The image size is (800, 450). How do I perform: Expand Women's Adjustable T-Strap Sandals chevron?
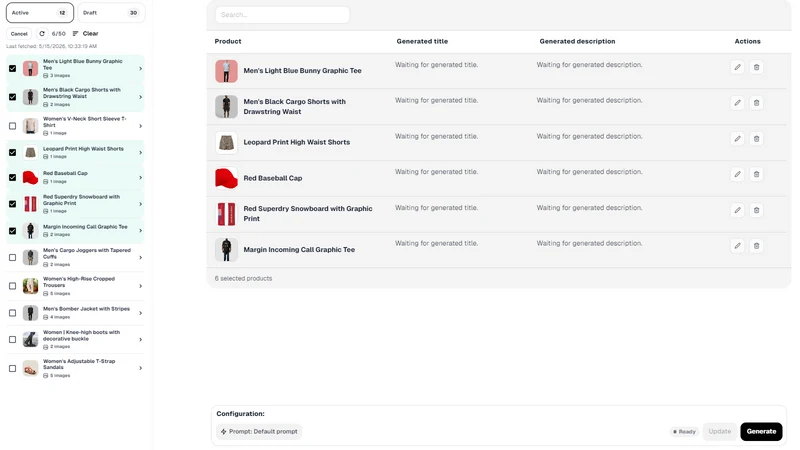coord(140,368)
